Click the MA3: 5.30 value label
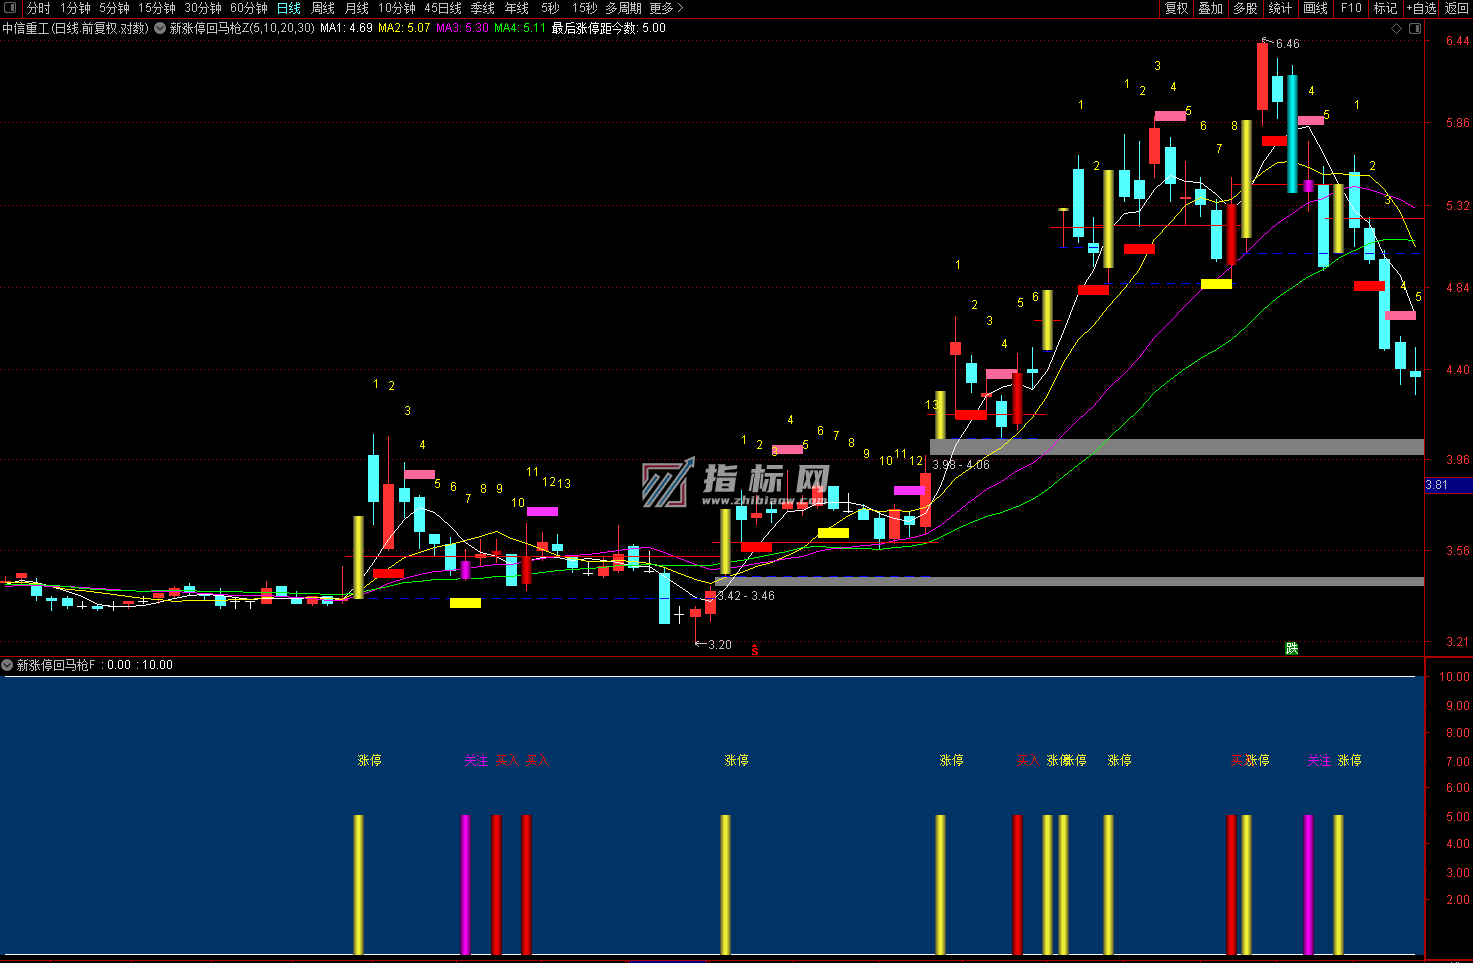The height and width of the screenshot is (963, 1473). [462, 28]
